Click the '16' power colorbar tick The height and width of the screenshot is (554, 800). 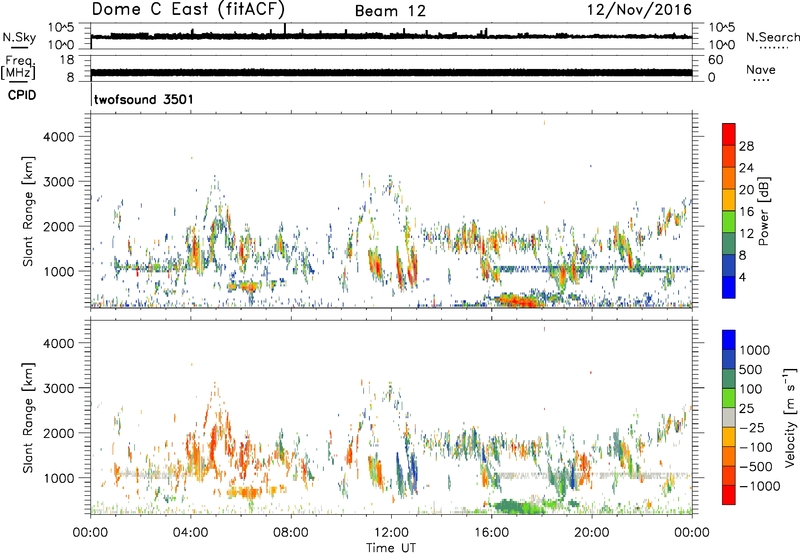tap(746, 211)
